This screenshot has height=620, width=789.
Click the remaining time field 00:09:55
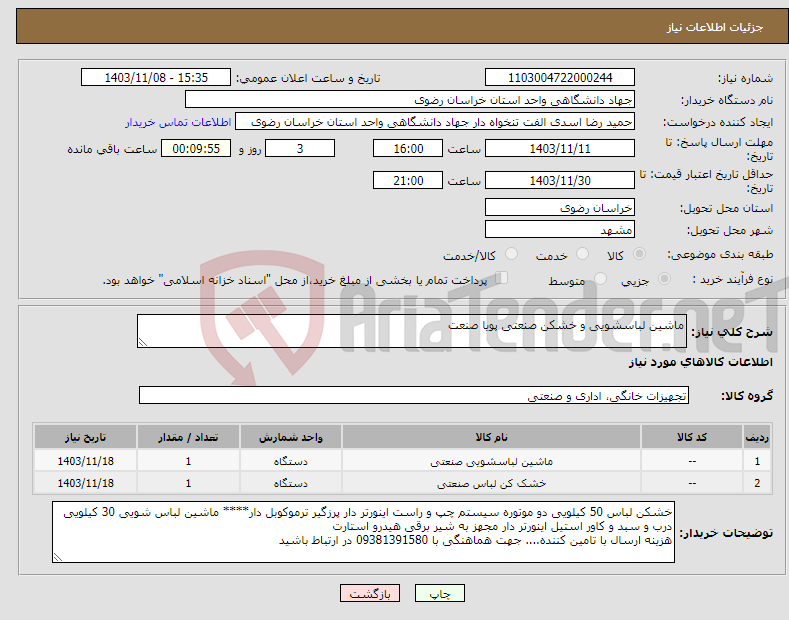pos(196,148)
